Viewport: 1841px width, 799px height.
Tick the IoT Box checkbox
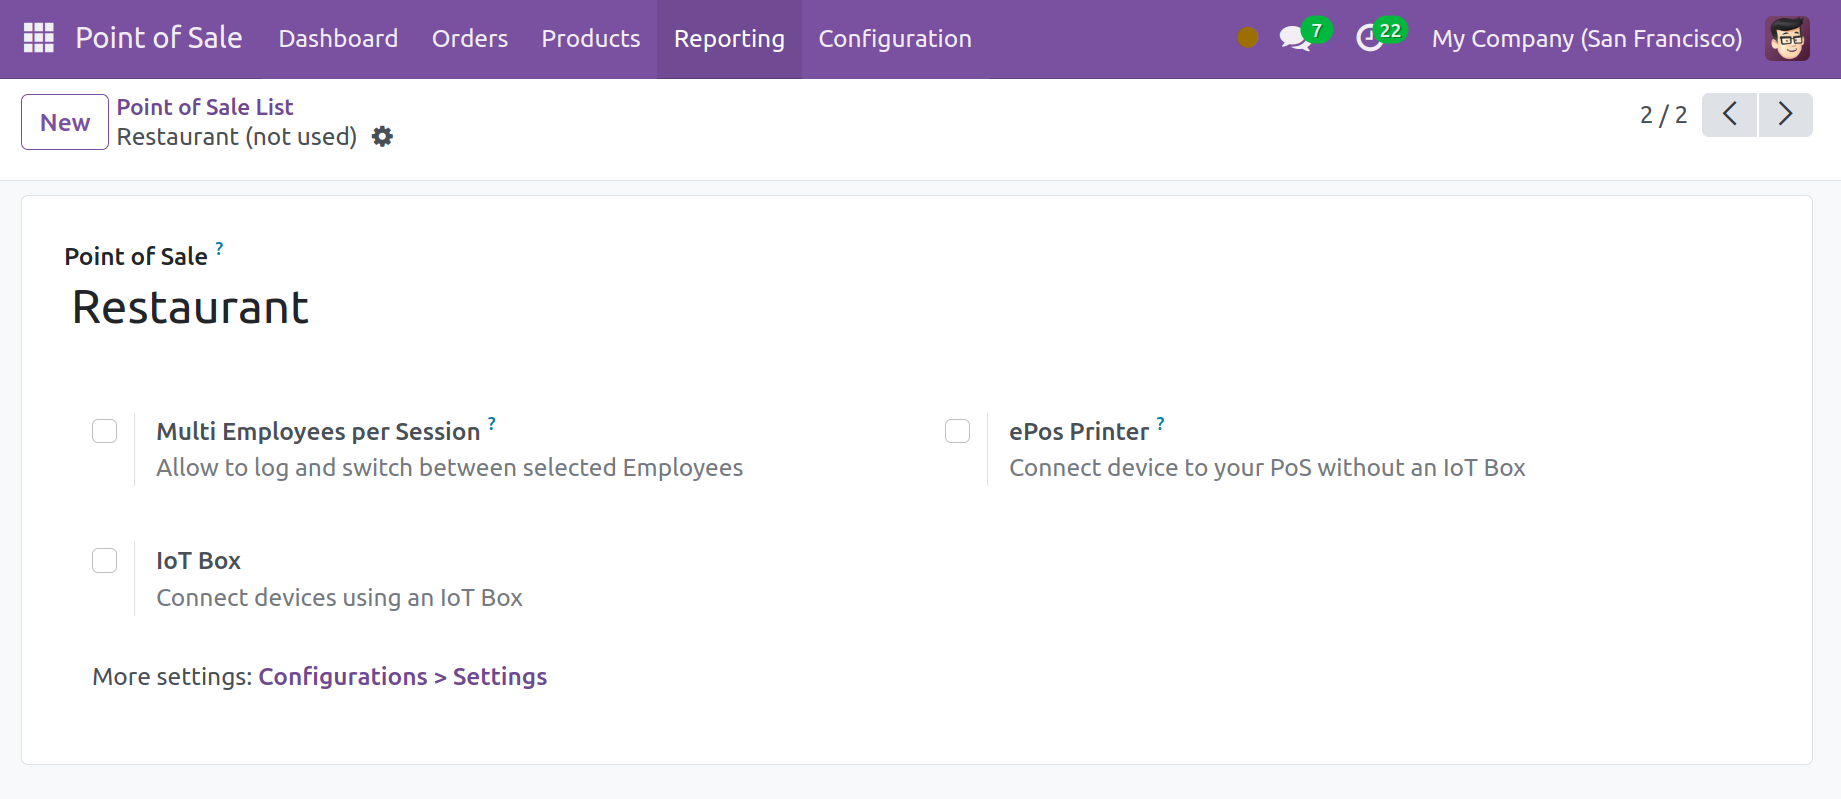coord(105,561)
